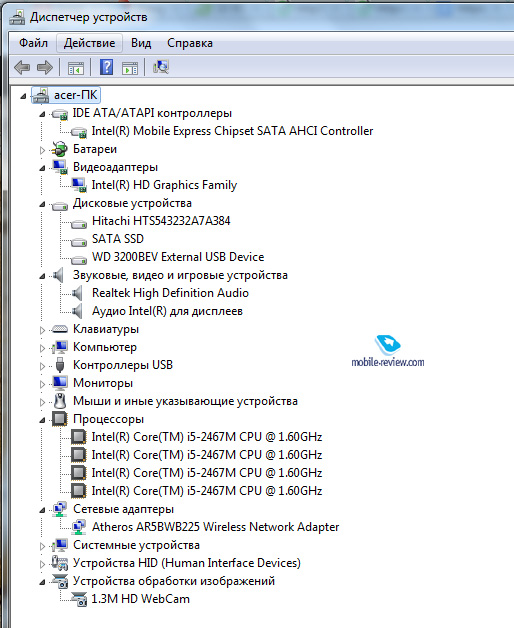Open the Действие menu
Screen dimensions: 514x628
pyautogui.click(x=89, y=43)
